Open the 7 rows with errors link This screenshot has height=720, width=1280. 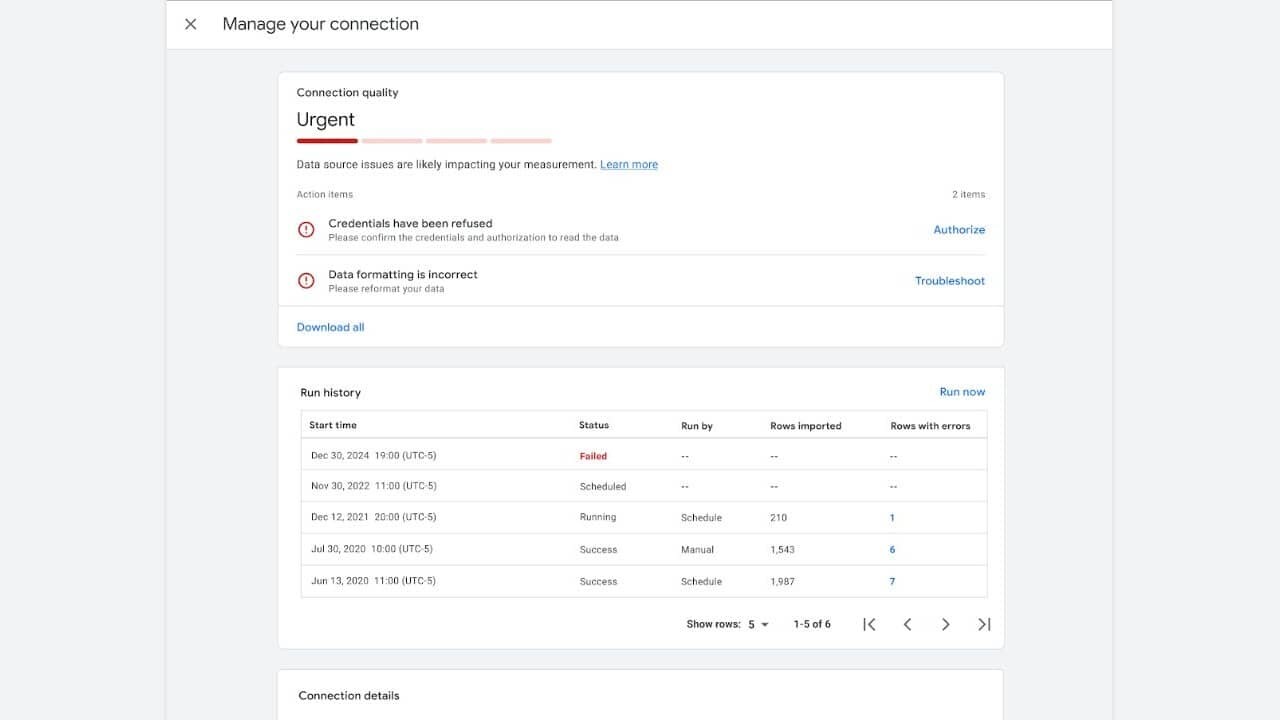click(892, 581)
